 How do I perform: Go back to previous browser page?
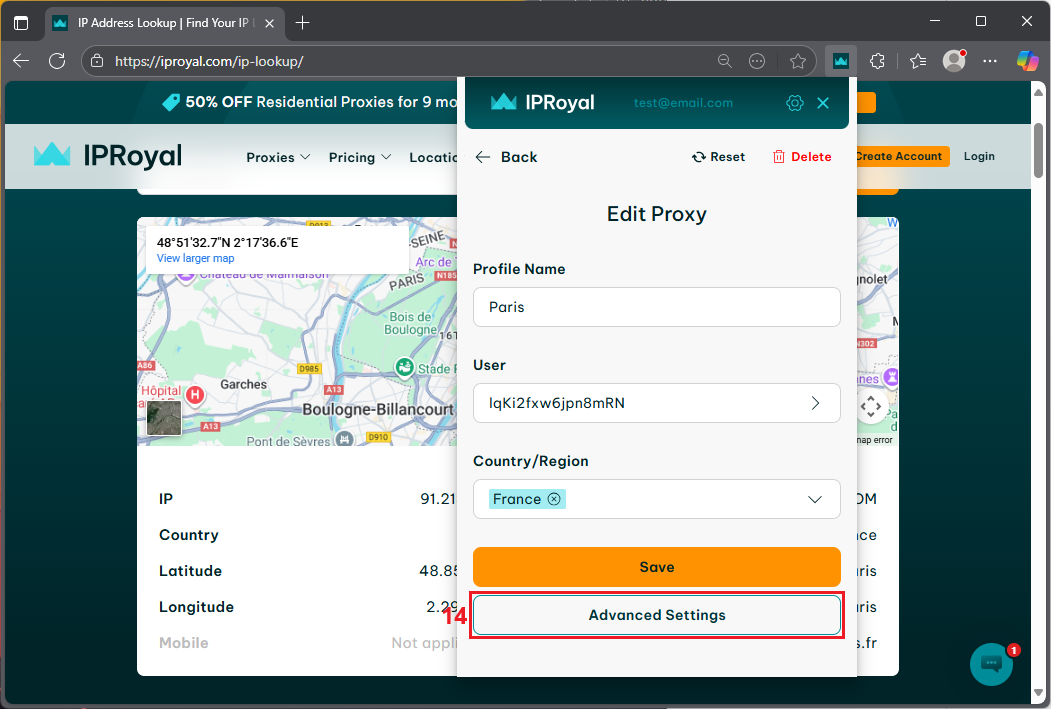(21, 61)
